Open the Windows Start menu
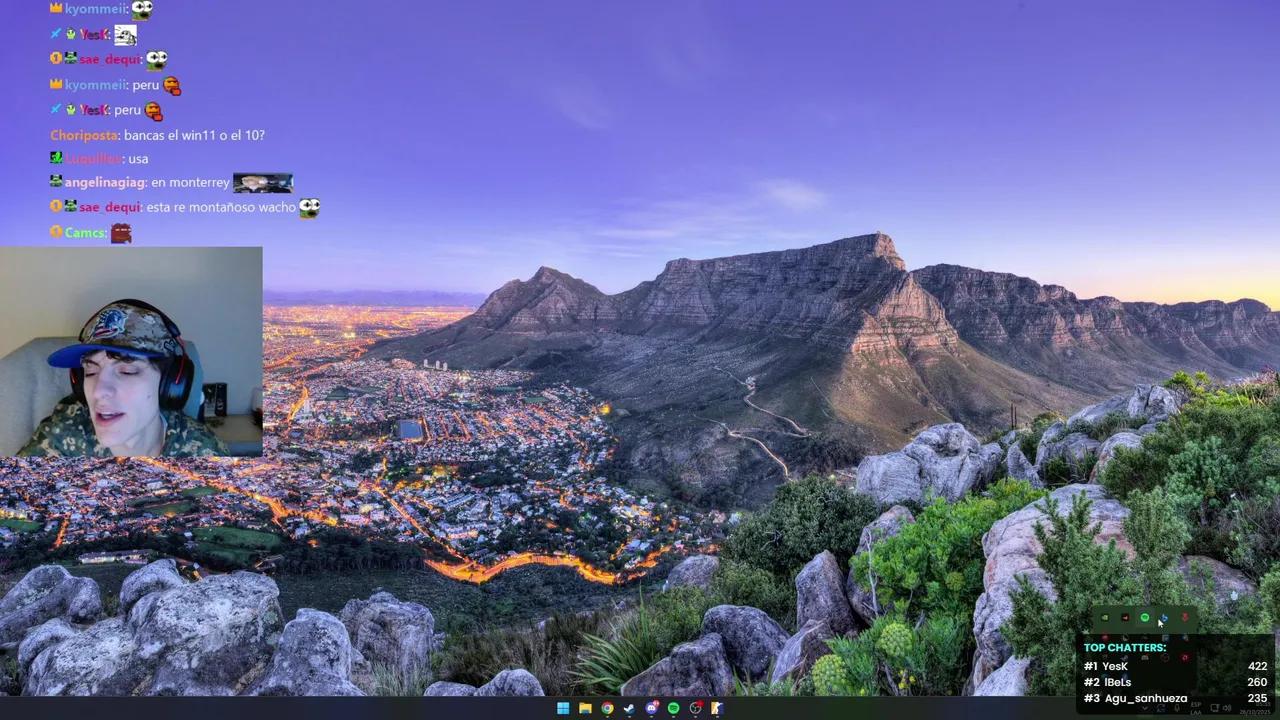The width and height of the screenshot is (1280, 720). (563, 708)
